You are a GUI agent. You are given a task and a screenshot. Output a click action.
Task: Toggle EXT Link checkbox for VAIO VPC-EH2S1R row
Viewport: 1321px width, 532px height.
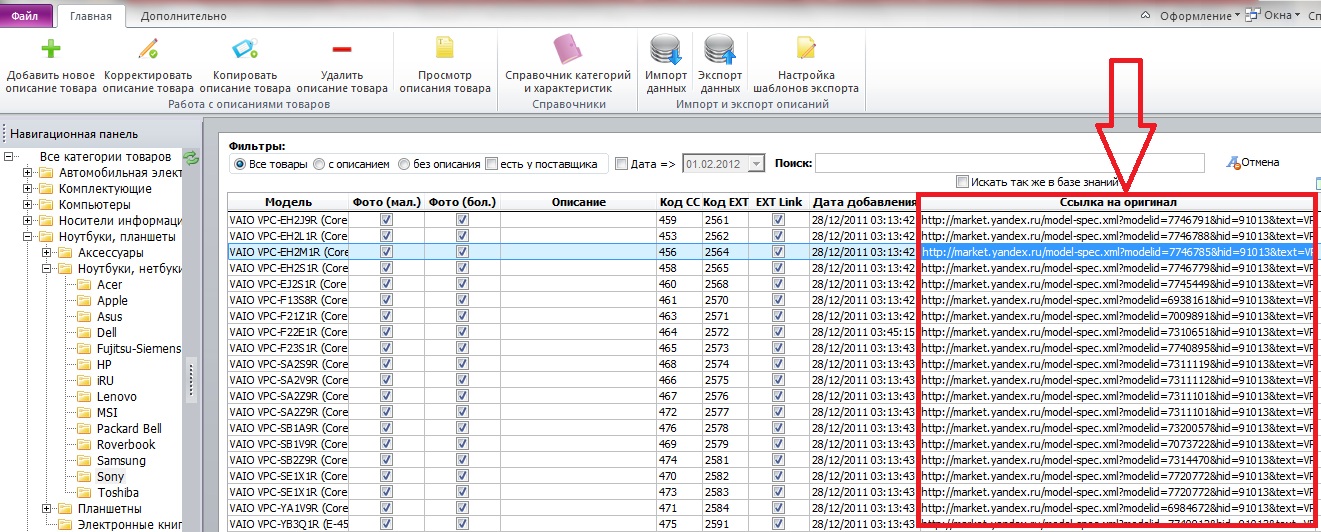point(779,268)
